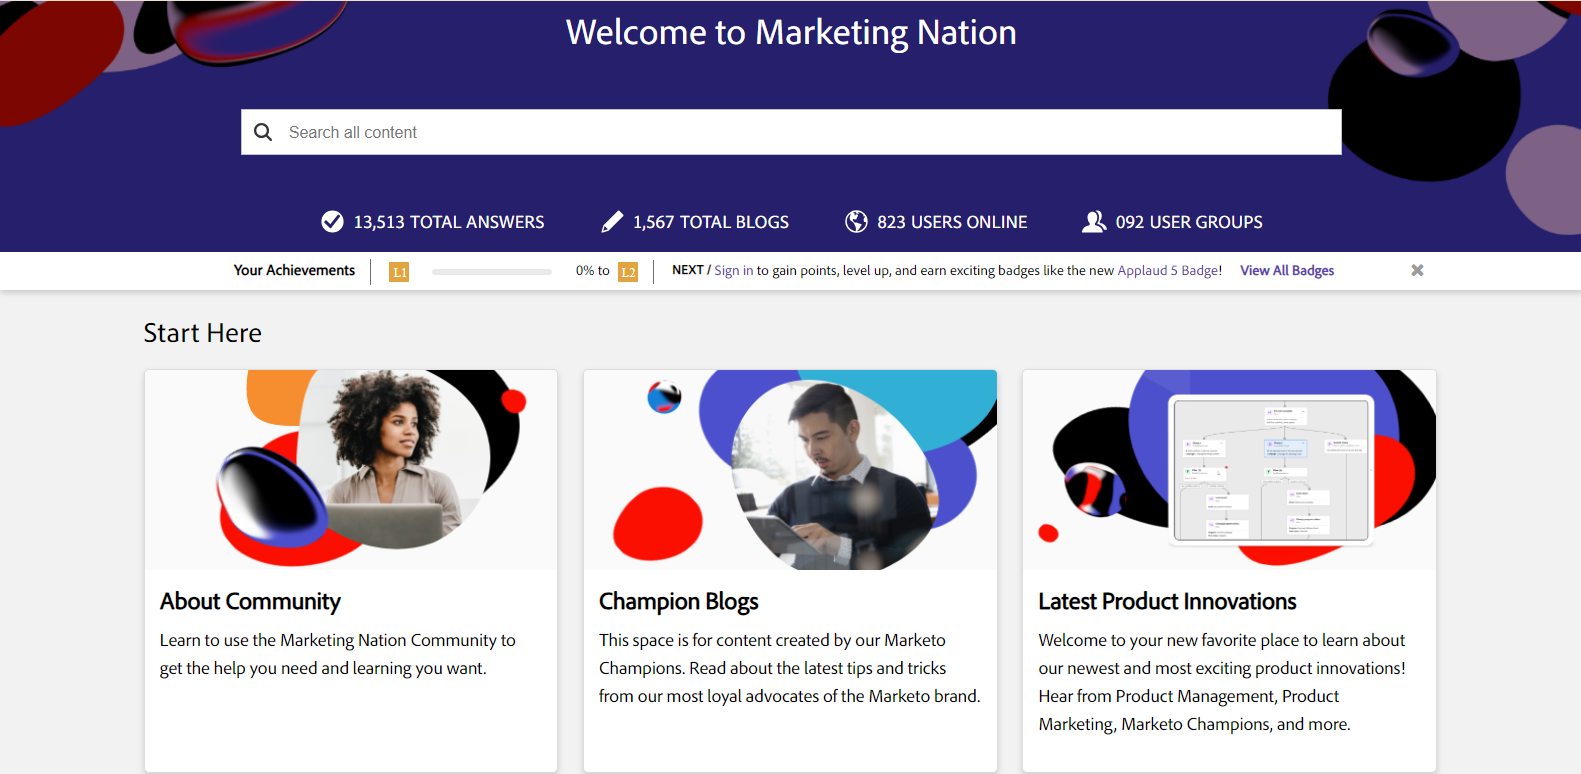Screen dimensions: 1581x774
Task: Click About Community description text
Action: pyautogui.click(x=338, y=654)
